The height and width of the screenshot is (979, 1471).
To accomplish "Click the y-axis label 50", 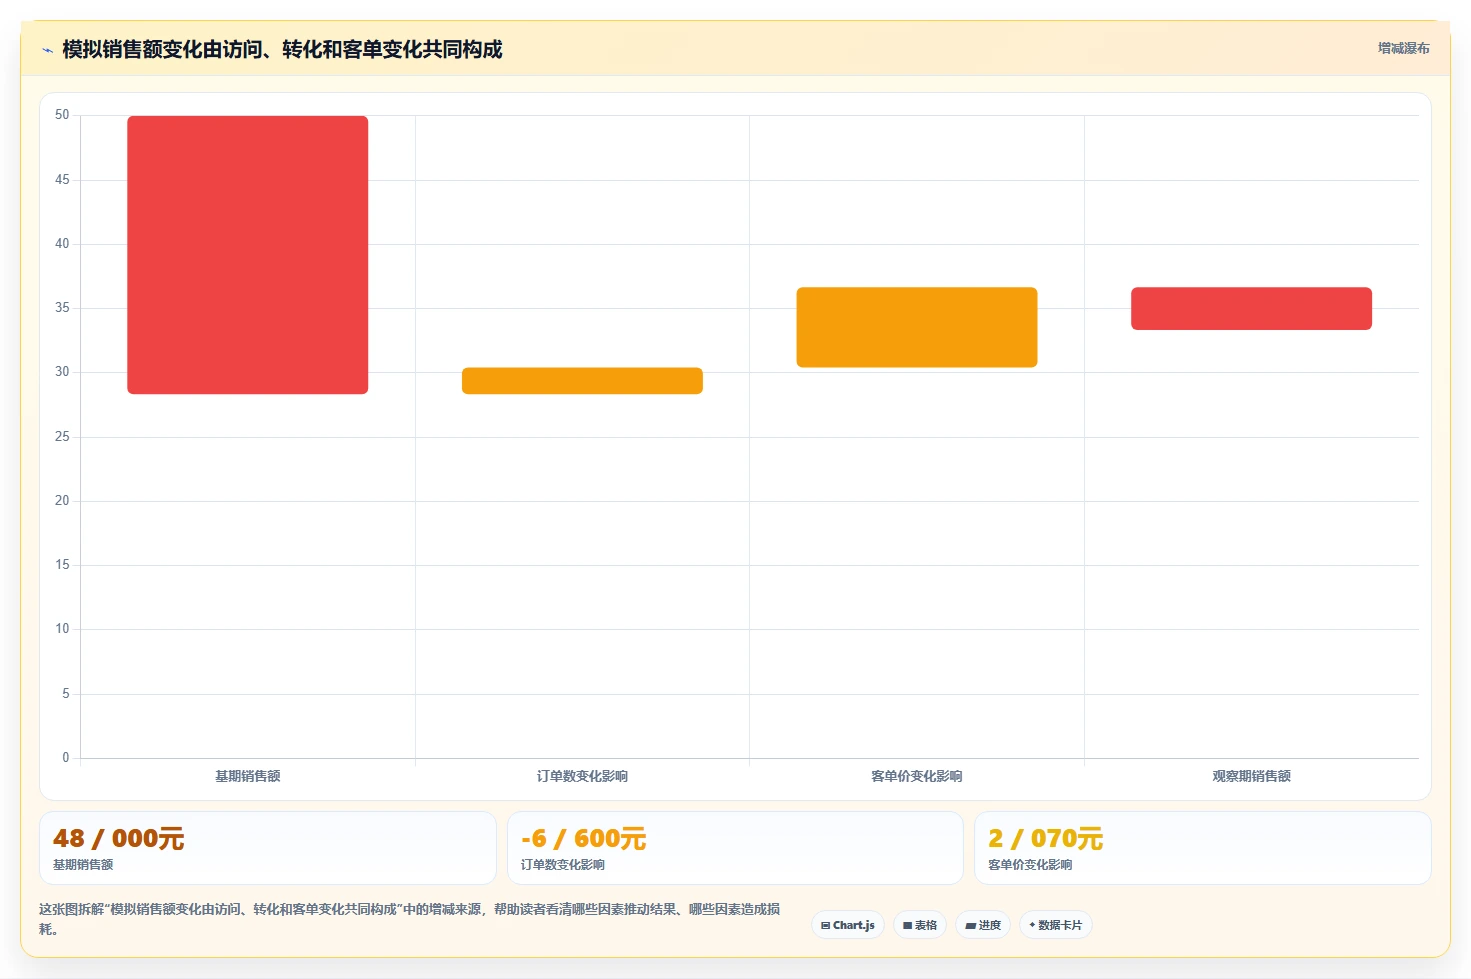I will (x=62, y=115).
